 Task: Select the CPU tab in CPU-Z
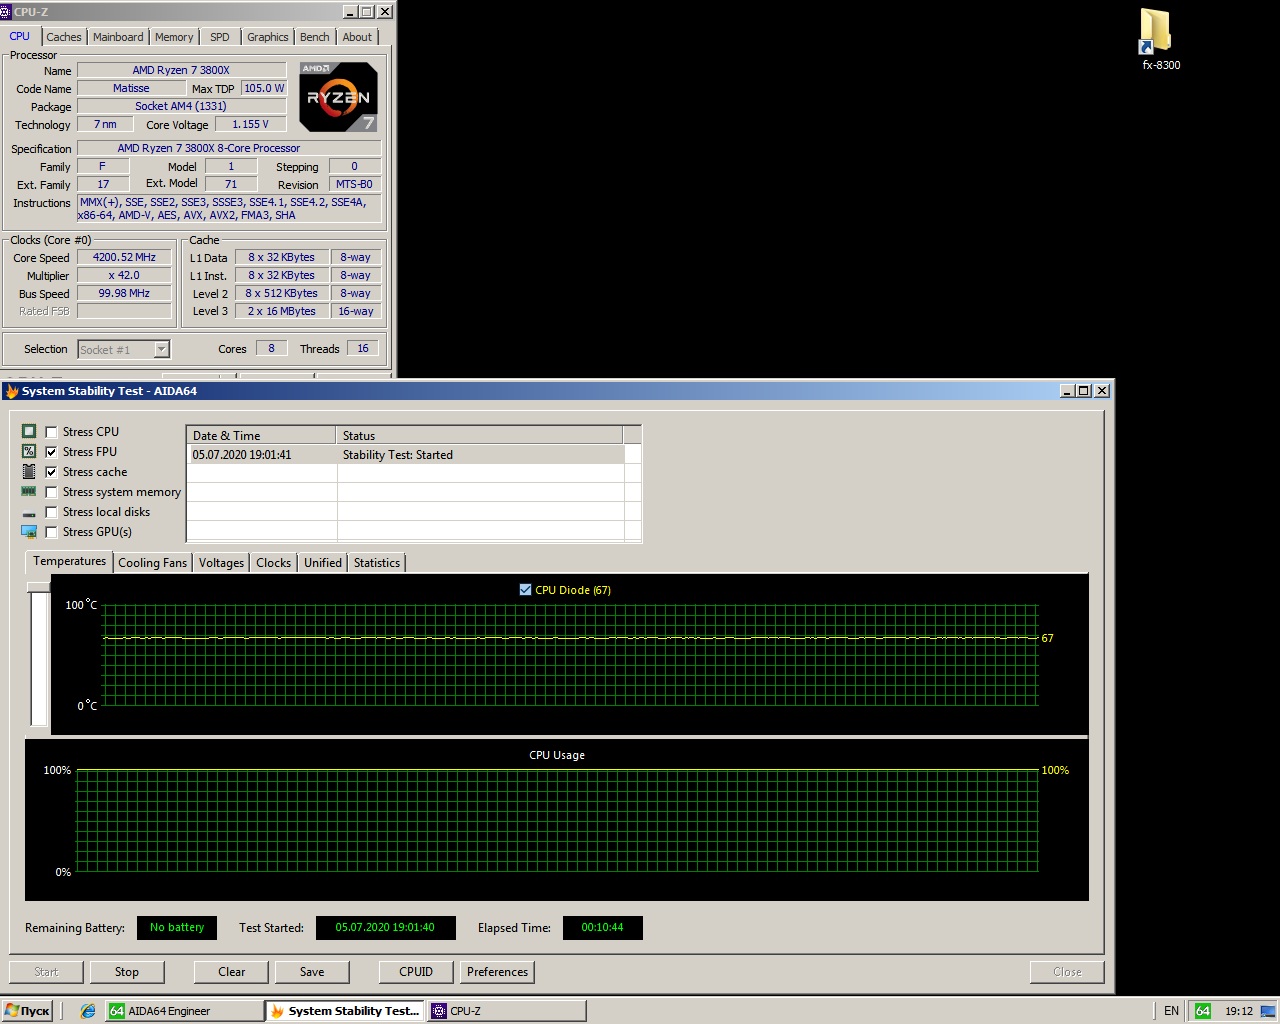point(20,36)
